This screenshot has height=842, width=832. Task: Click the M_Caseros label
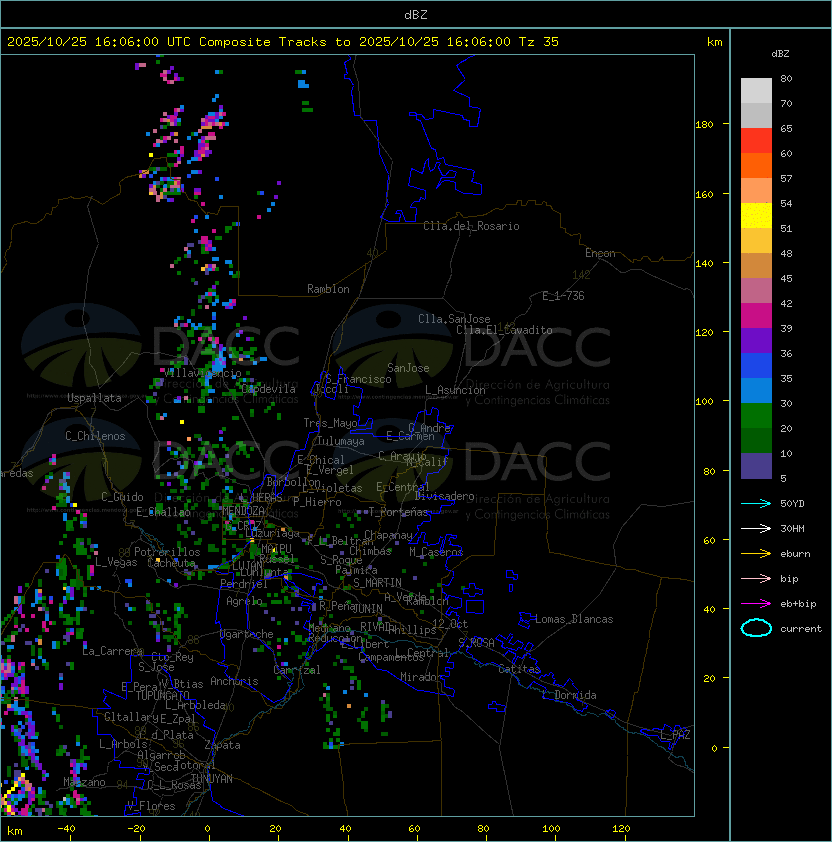[x=436, y=552]
